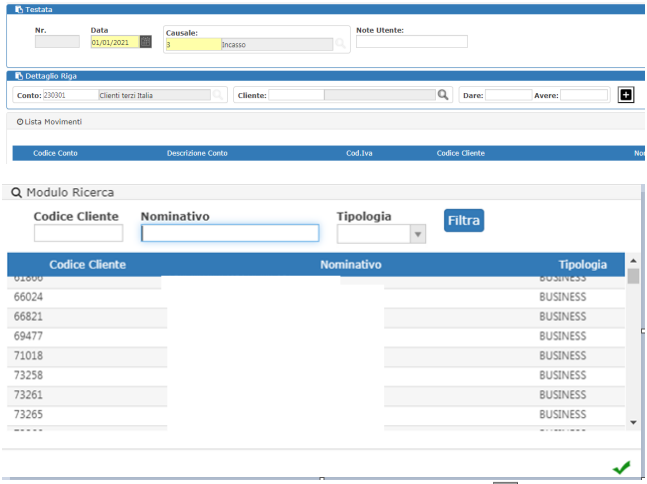647x484 pixels.
Task: Open the Cliente search magnifier
Action: click(443, 95)
